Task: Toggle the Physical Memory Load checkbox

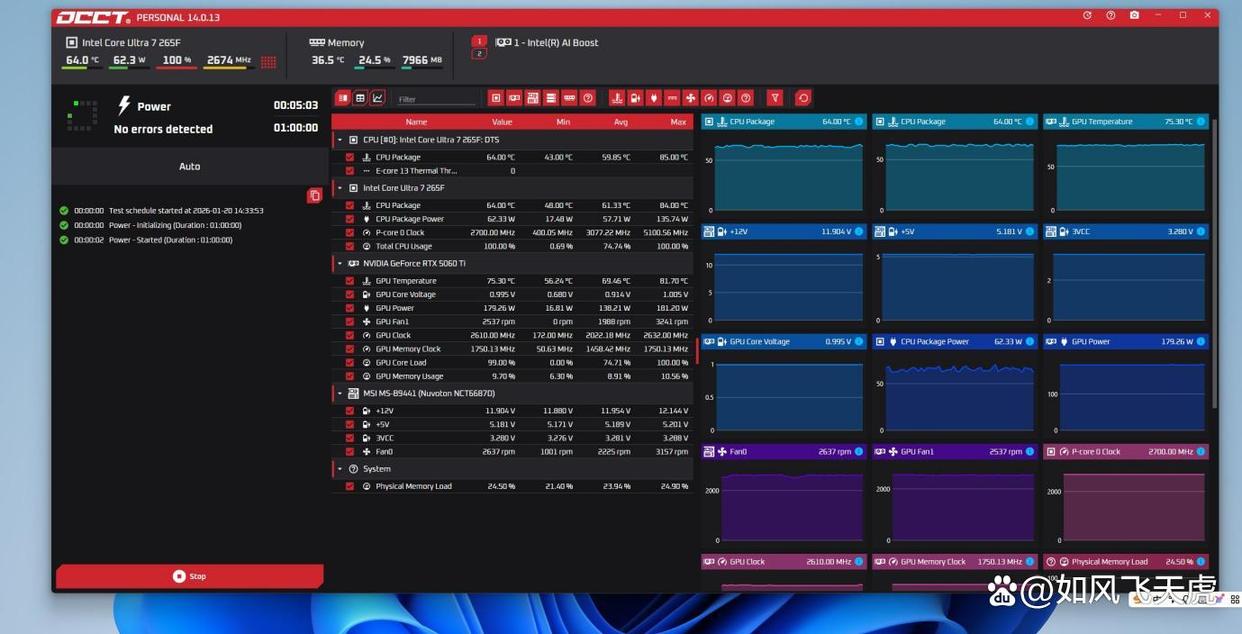Action: pos(349,486)
